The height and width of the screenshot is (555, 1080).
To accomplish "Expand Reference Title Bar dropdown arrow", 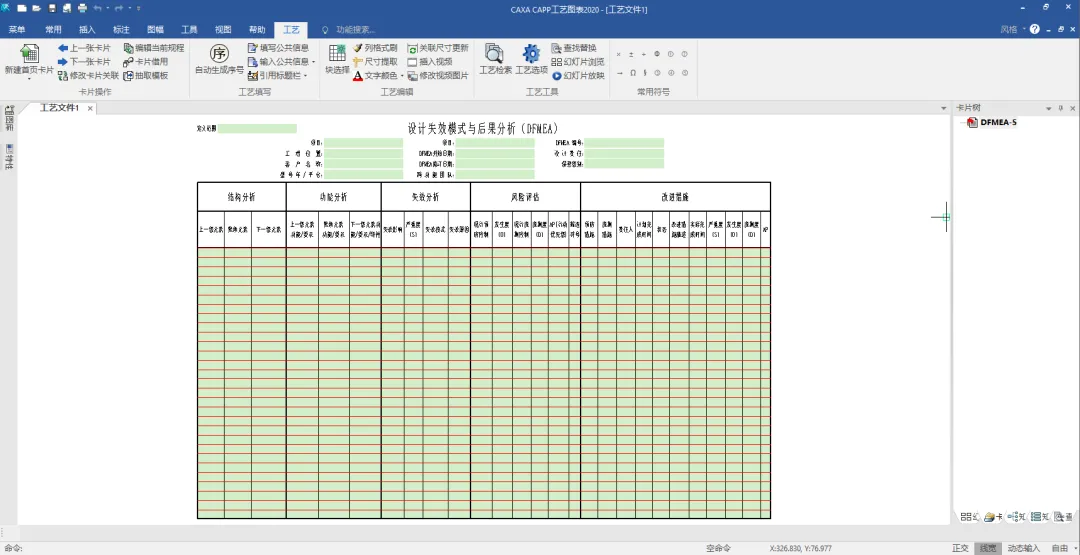I will (305, 76).
